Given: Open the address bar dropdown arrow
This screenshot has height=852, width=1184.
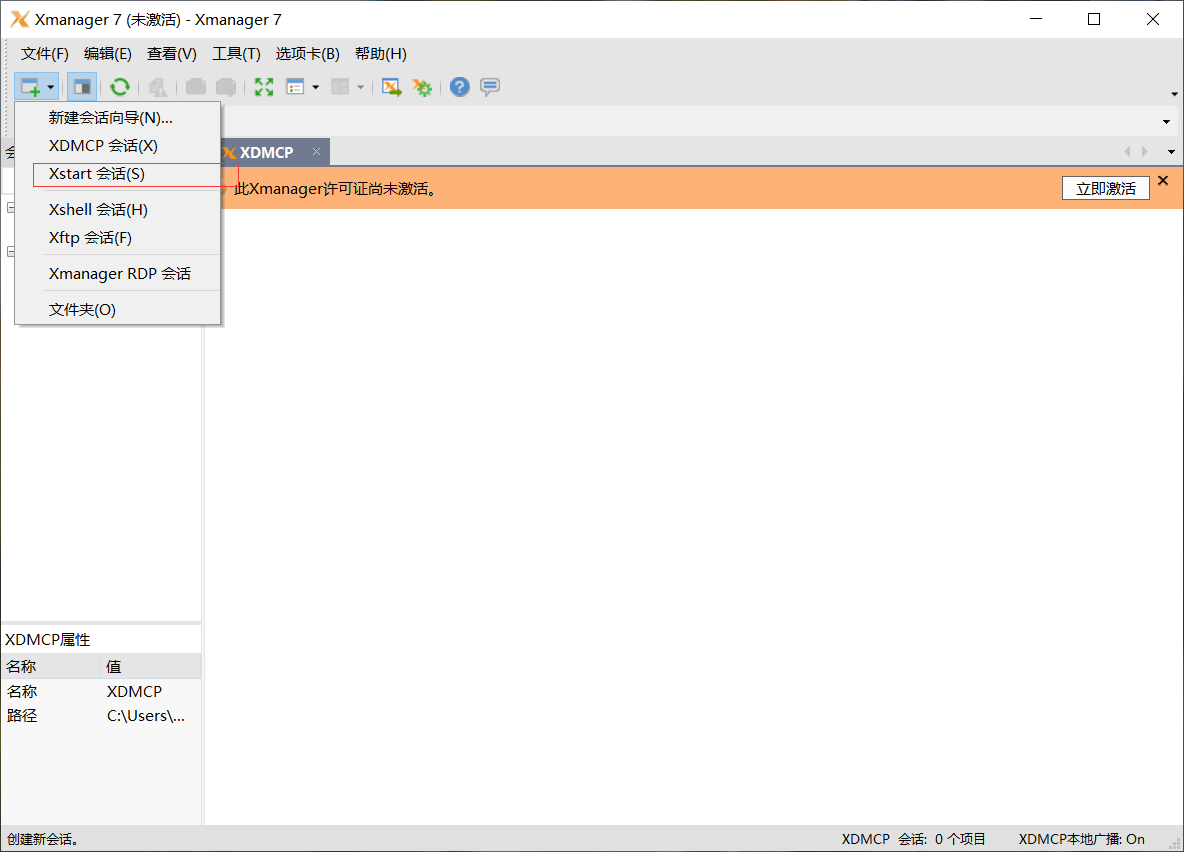Looking at the screenshot, I should [1167, 122].
